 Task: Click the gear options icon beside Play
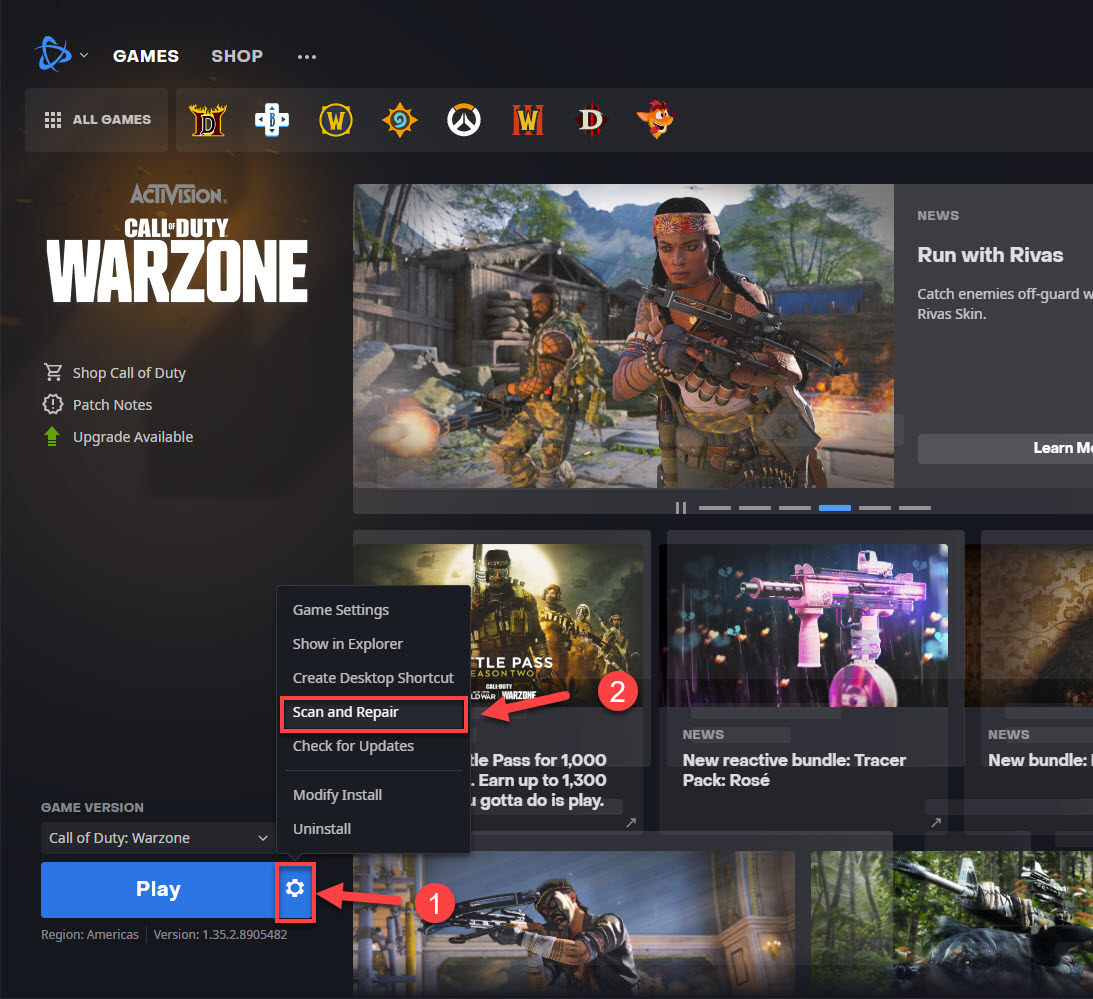(295, 889)
